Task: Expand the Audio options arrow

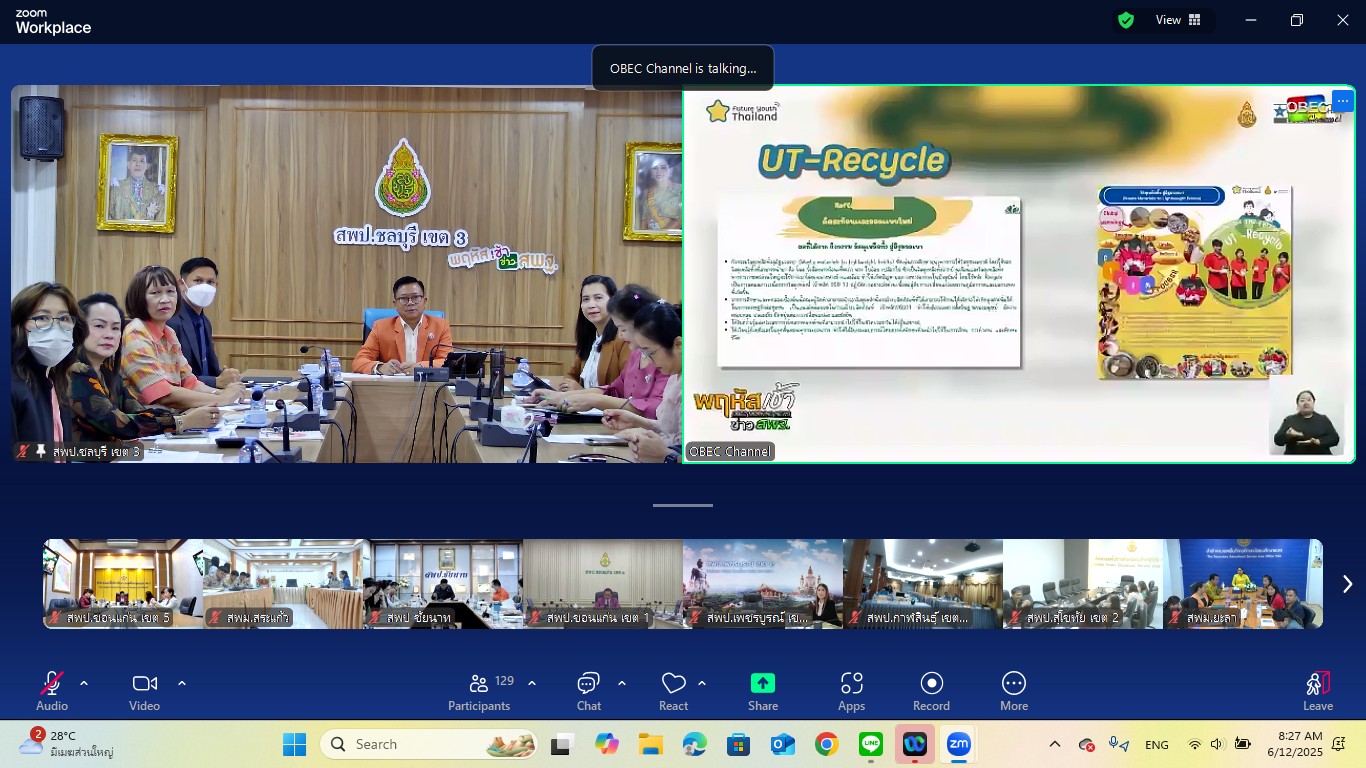Action: pyautogui.click(x=84, y=683)
